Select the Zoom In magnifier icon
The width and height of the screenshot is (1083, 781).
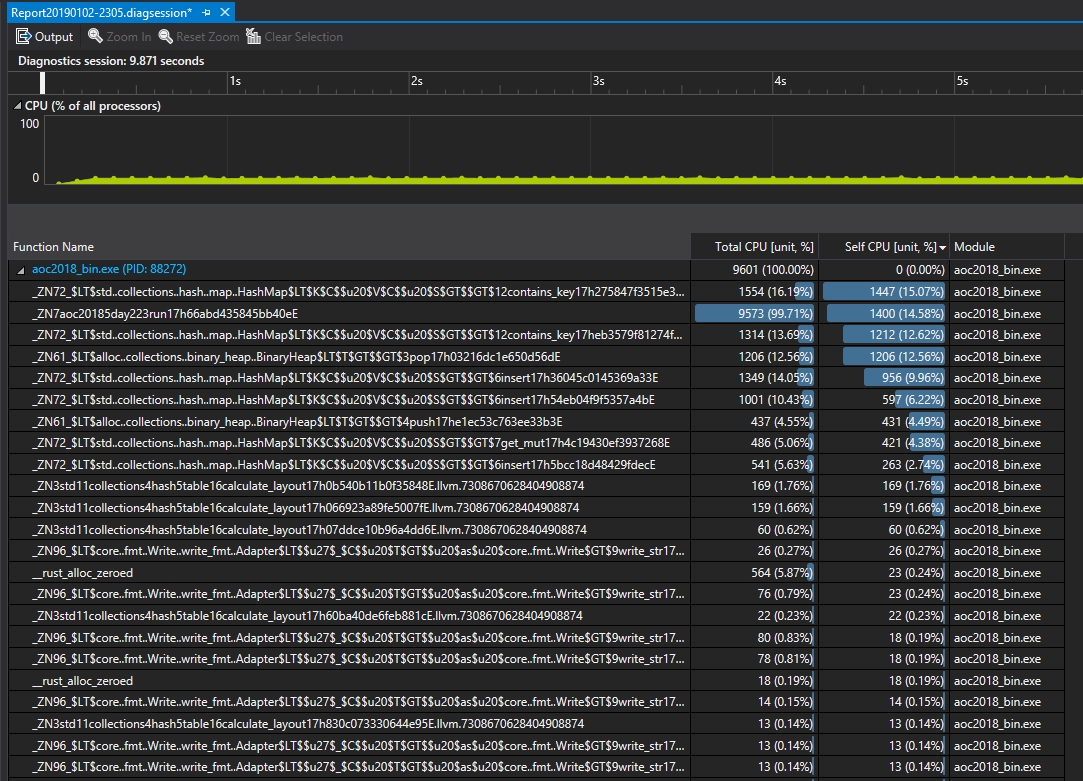[x=96, y=36]
